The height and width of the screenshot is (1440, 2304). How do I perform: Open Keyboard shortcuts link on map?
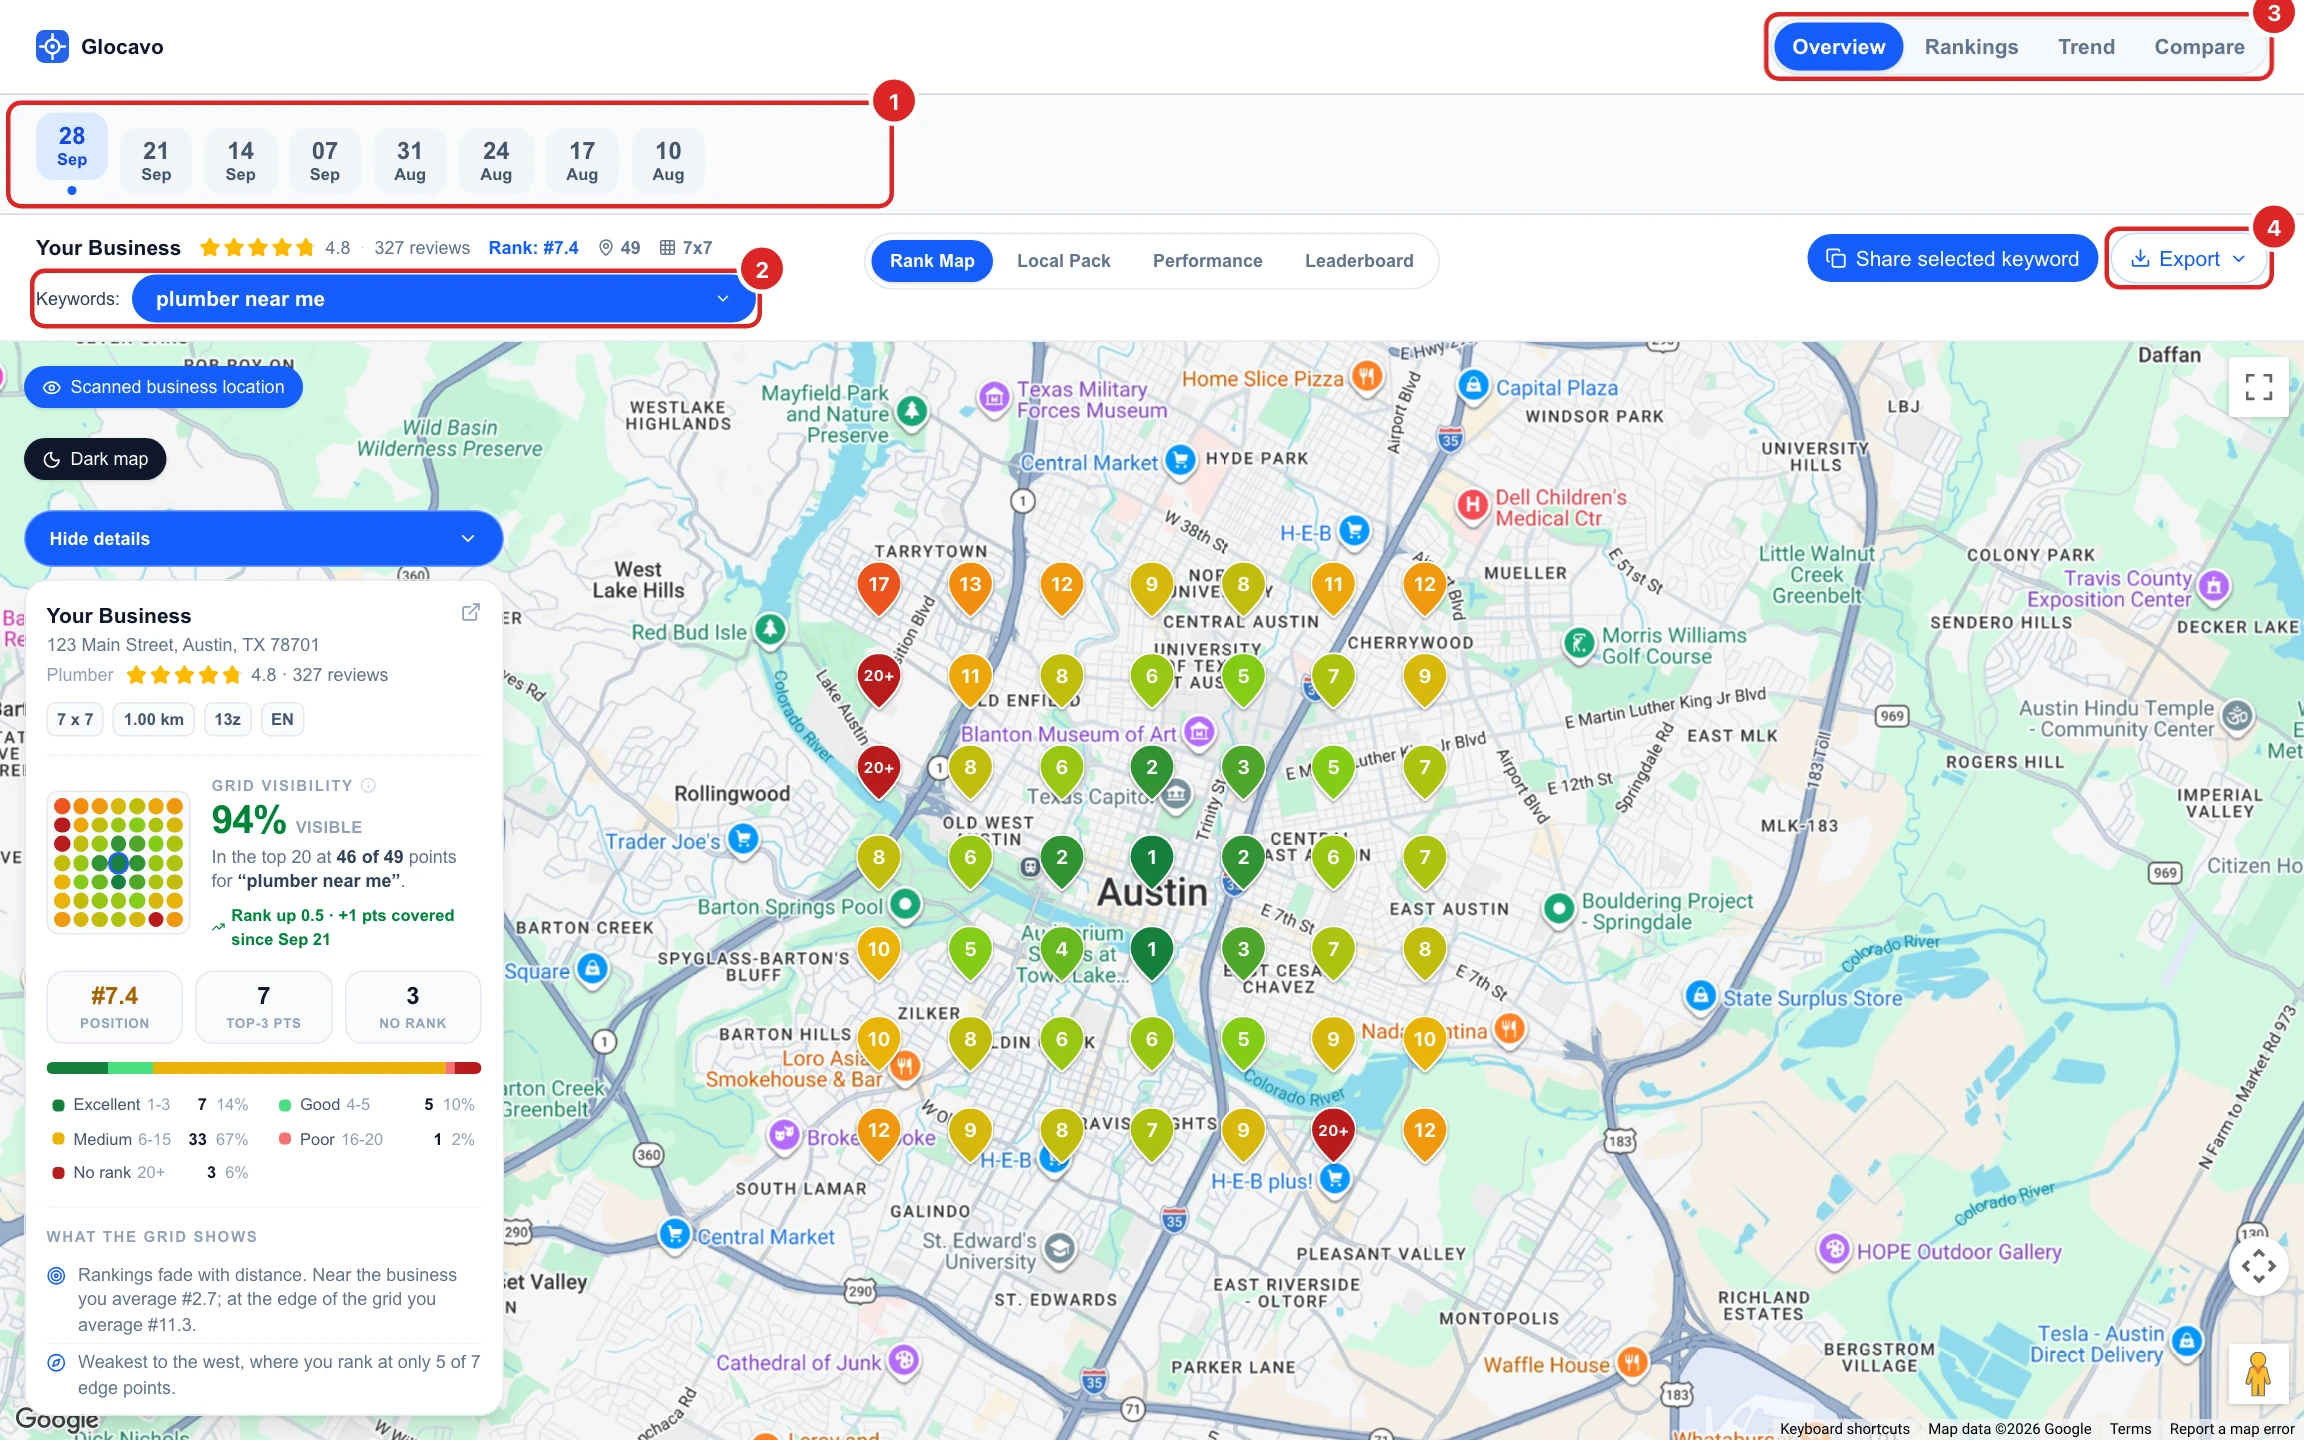pos(1844,1429)
